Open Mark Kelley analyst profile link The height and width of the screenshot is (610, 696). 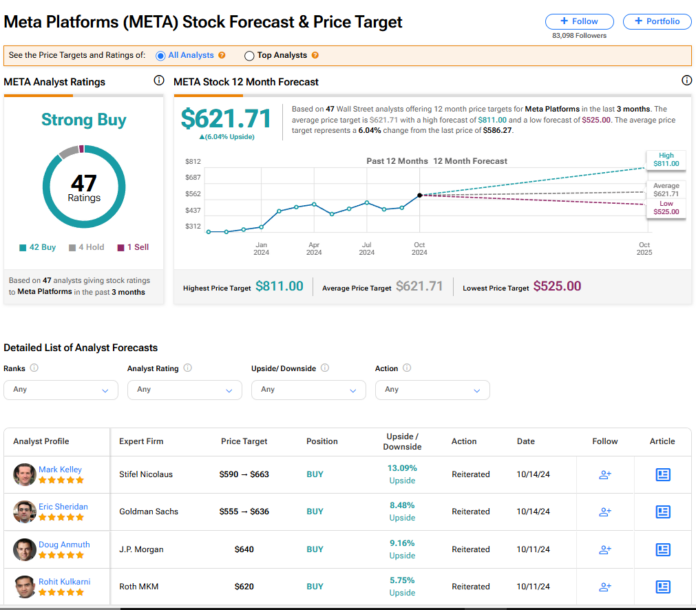pyautogui.click(x=62, y=469)
